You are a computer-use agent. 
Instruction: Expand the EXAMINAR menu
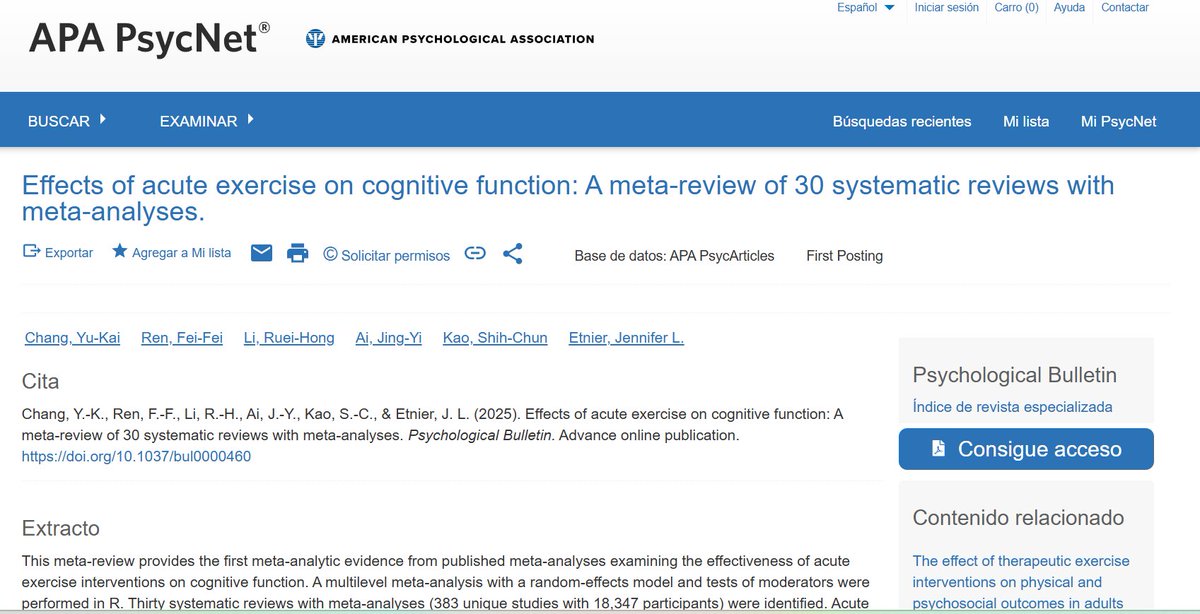pos(207,121)
